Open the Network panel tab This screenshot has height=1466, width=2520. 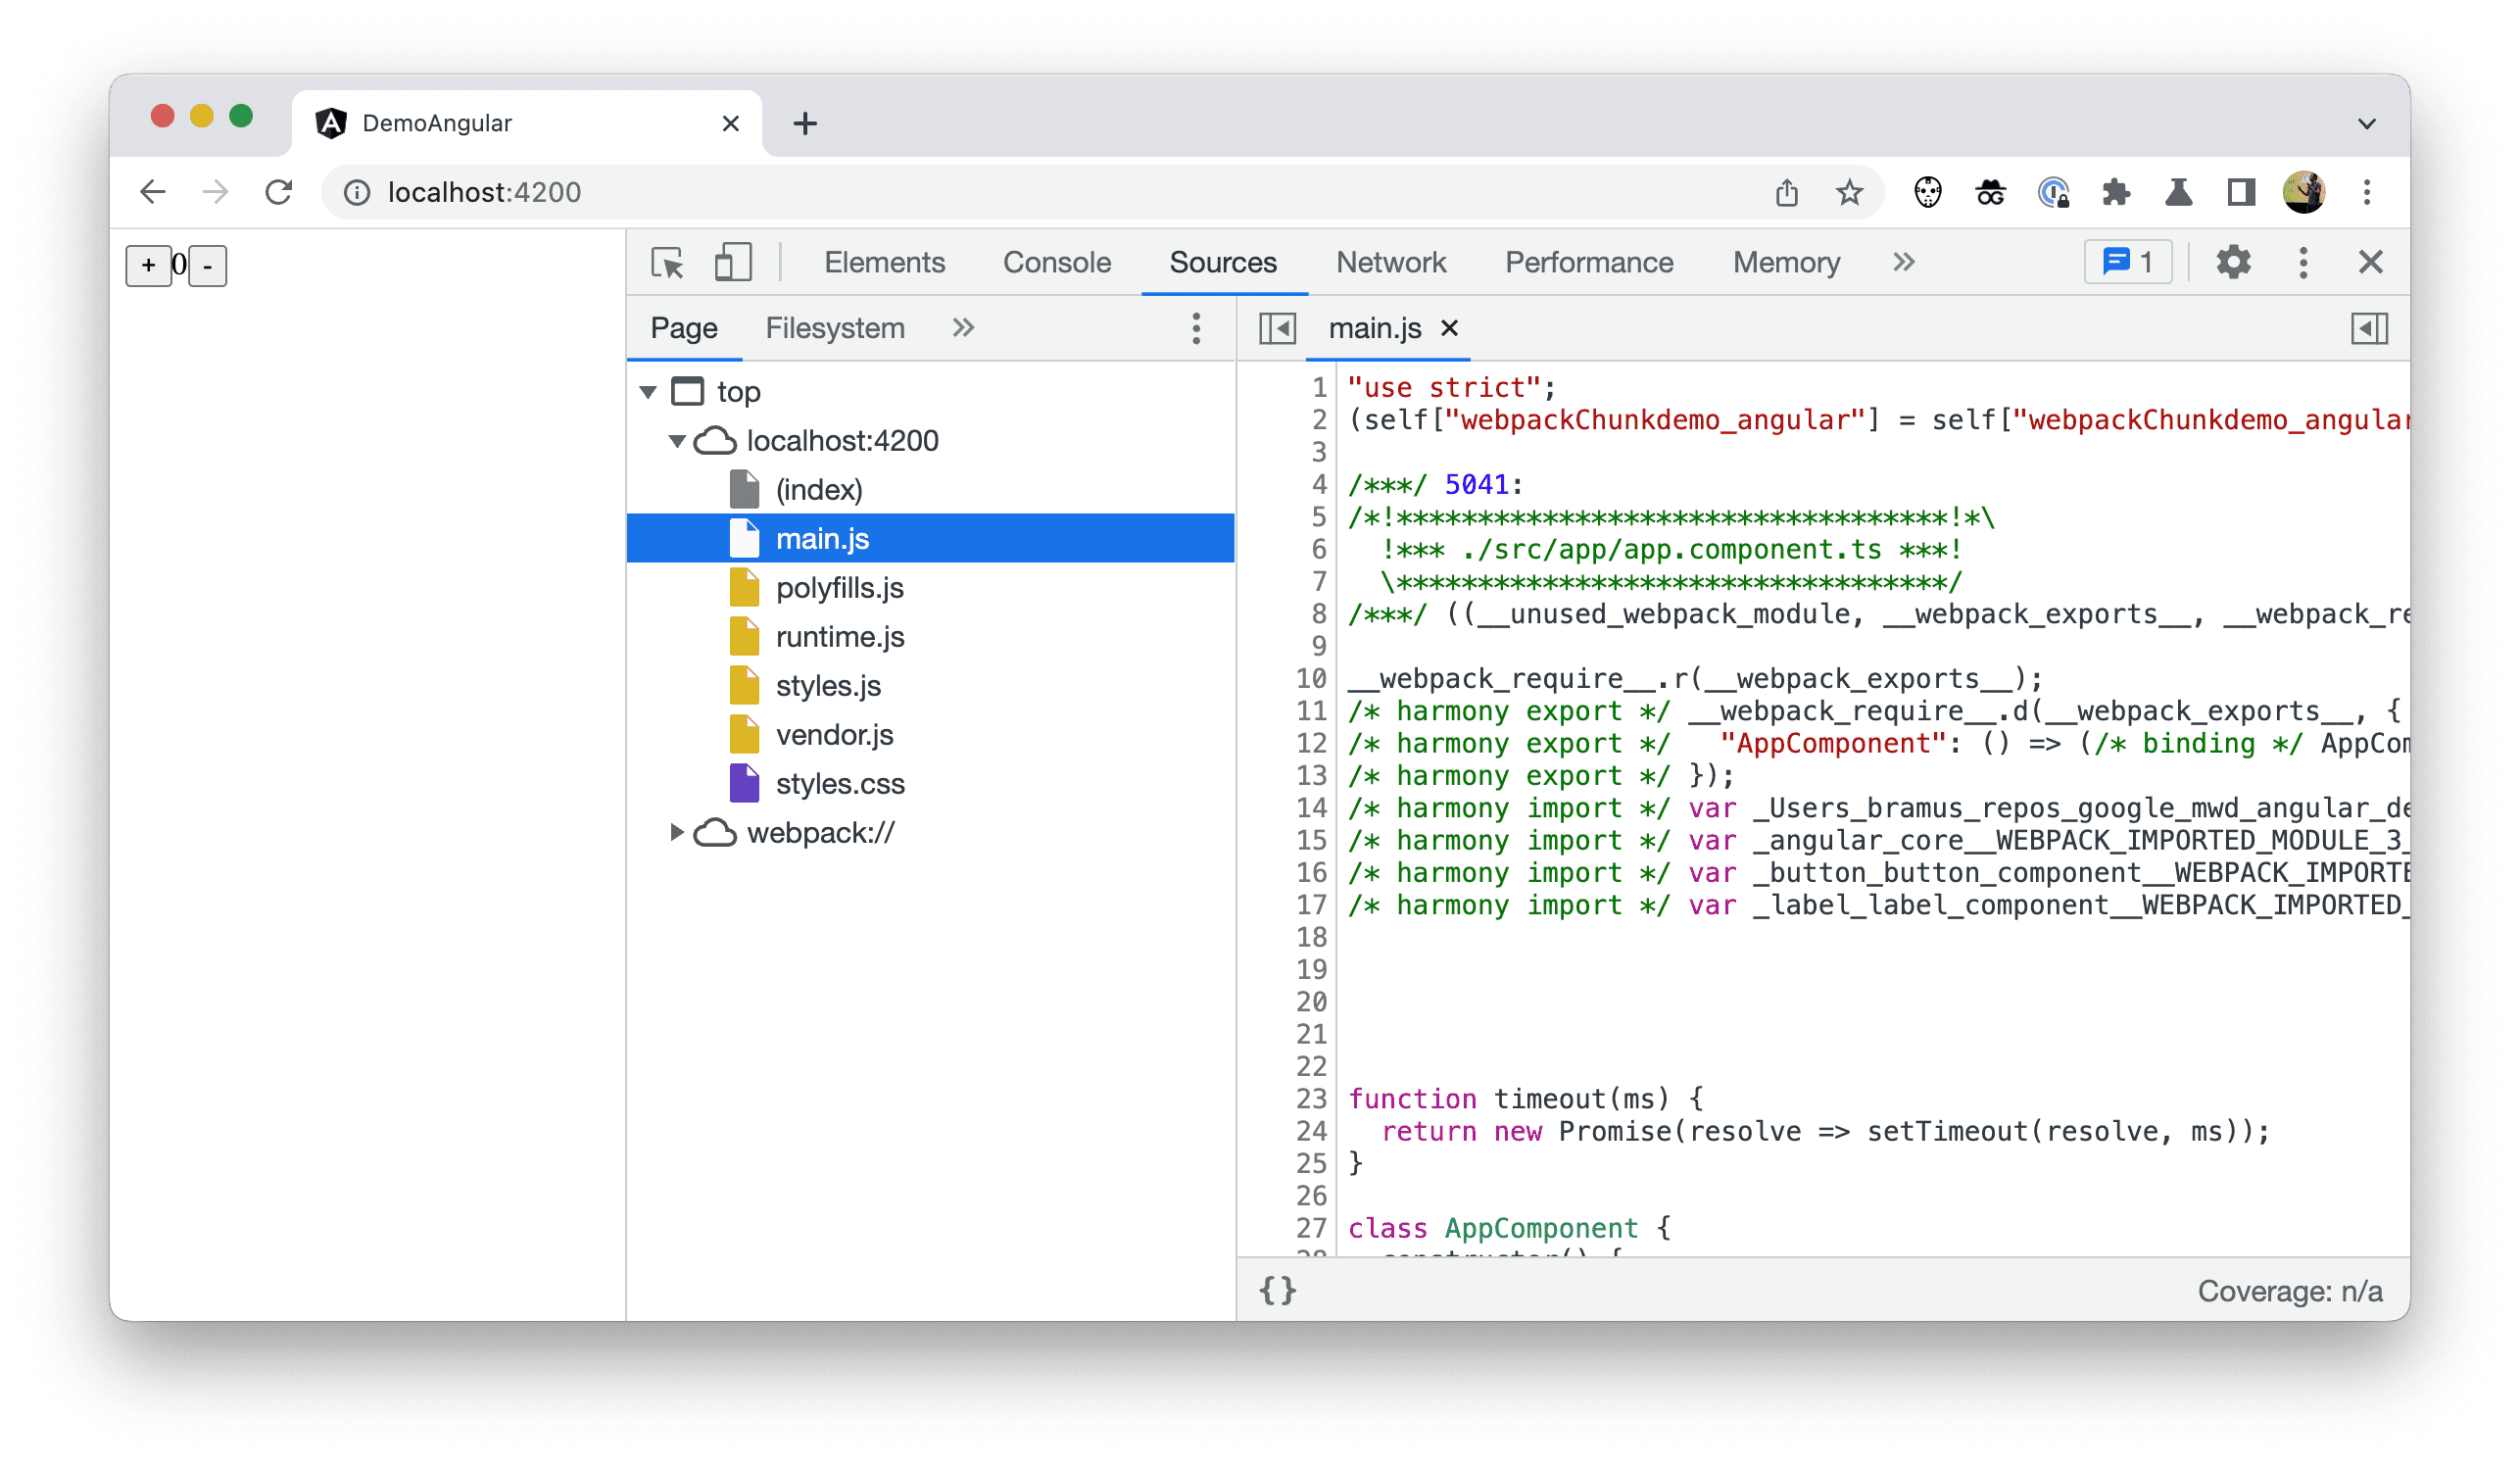1388,264
